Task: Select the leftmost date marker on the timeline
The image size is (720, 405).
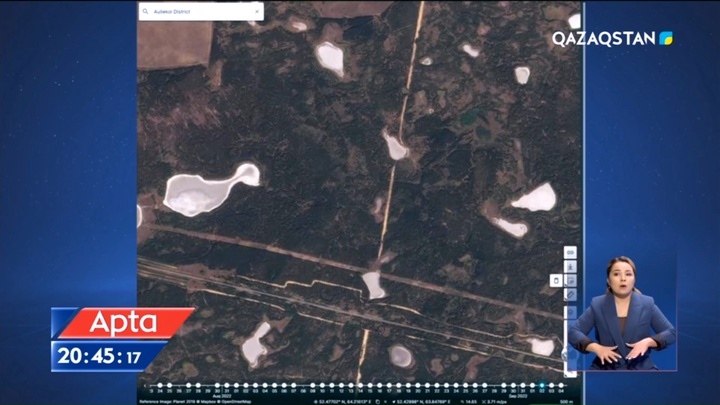Action: tap(150, 385)
